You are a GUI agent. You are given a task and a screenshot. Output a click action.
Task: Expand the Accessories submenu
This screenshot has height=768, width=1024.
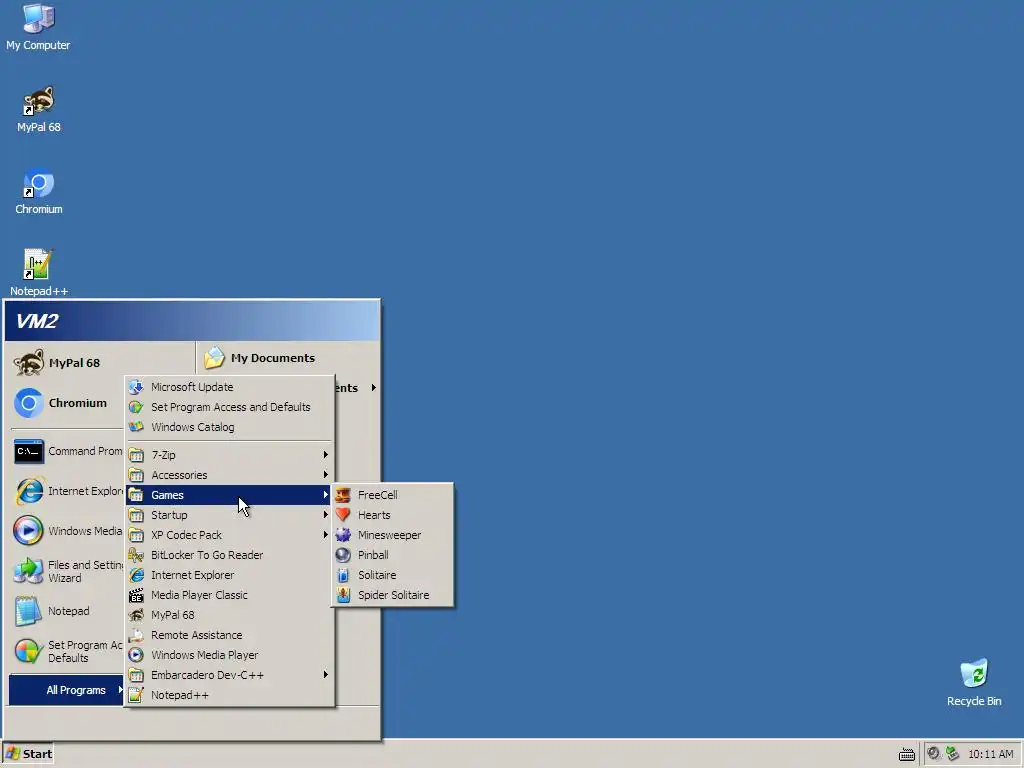tap(230, 475)
